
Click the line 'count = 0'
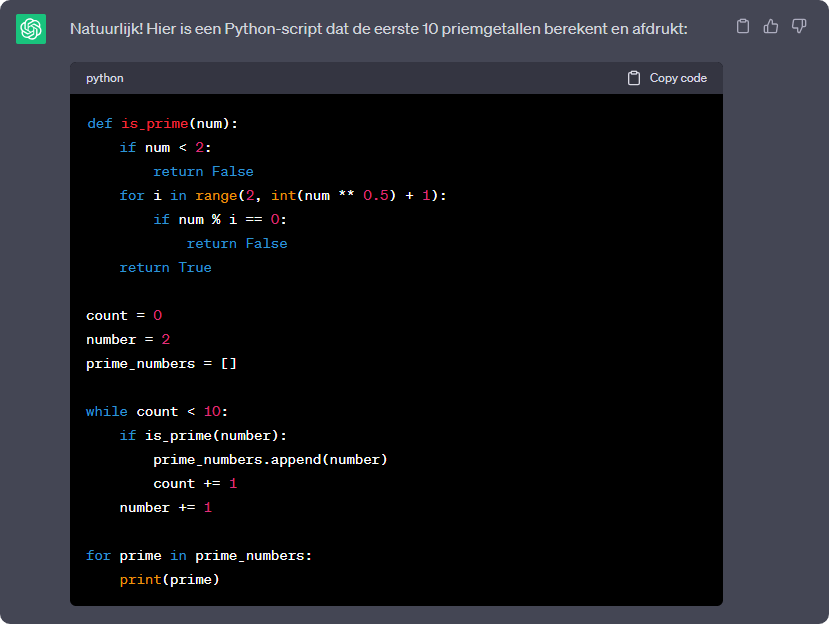click(x=124, y=316)
